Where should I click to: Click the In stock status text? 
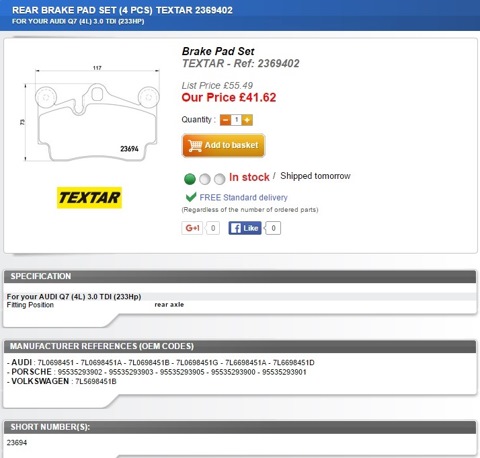(249, 177)
